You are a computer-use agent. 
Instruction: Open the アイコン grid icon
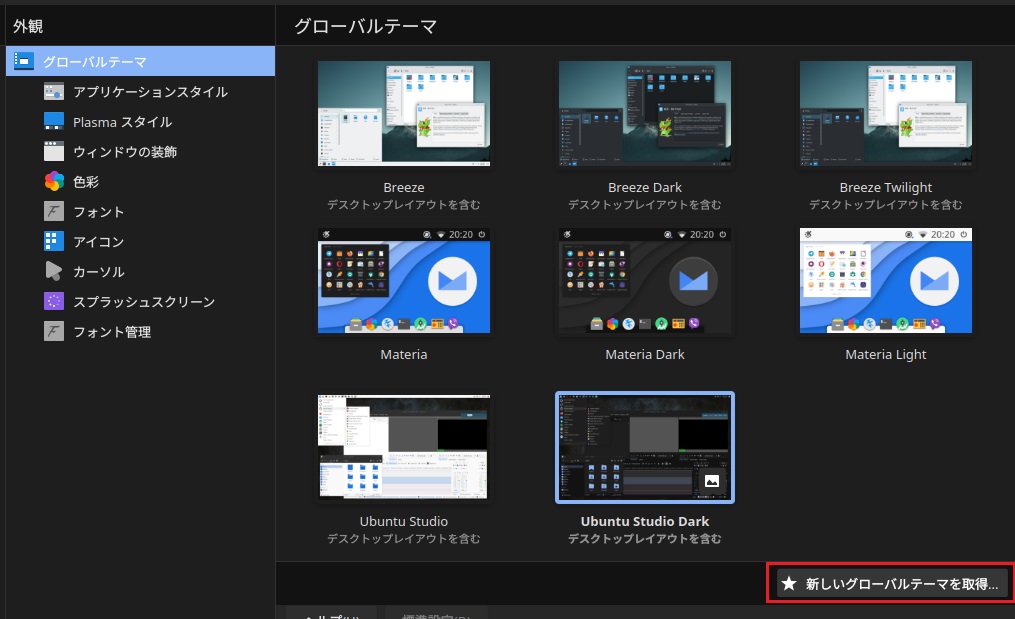coord(54,242)
